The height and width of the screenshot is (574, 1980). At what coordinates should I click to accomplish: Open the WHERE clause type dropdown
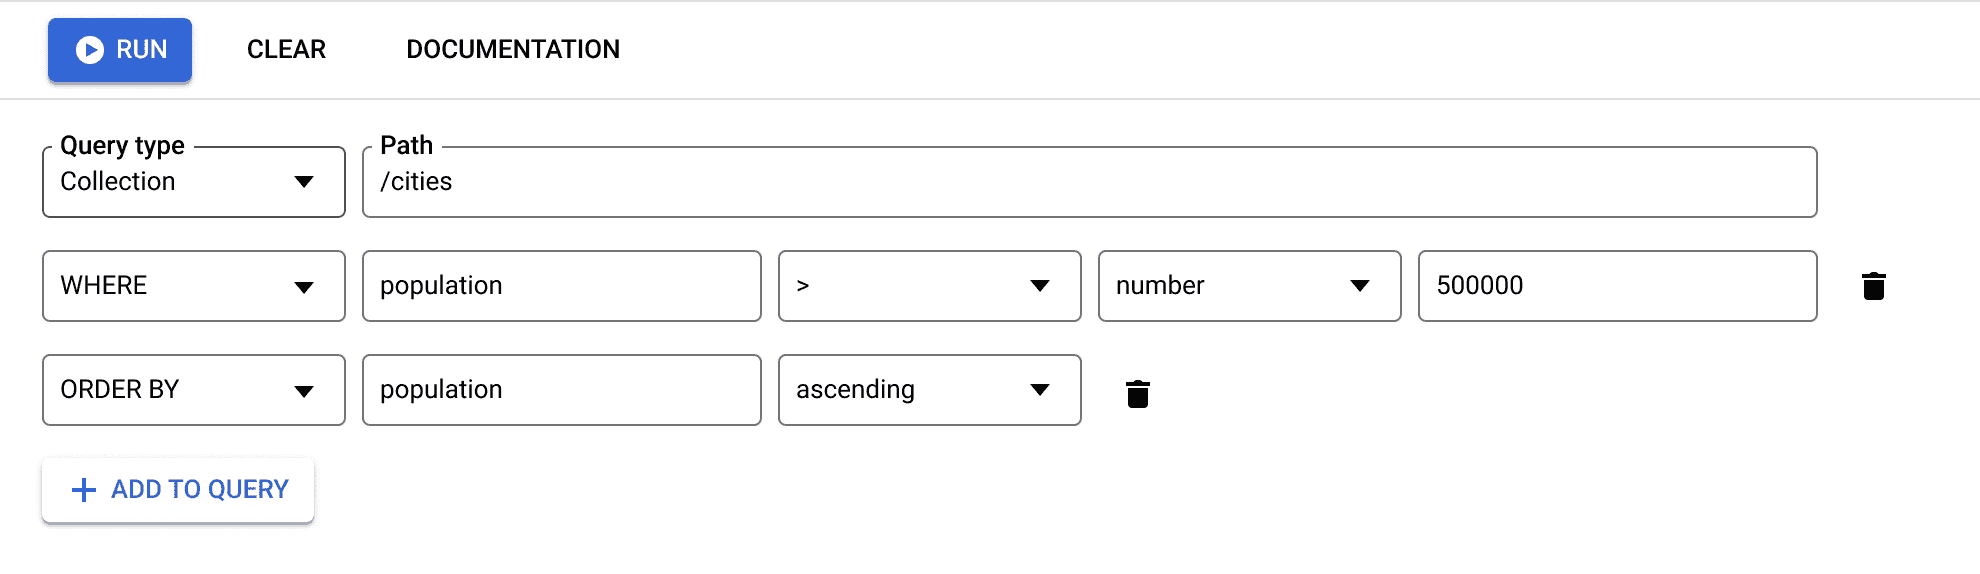pos(193,286)
